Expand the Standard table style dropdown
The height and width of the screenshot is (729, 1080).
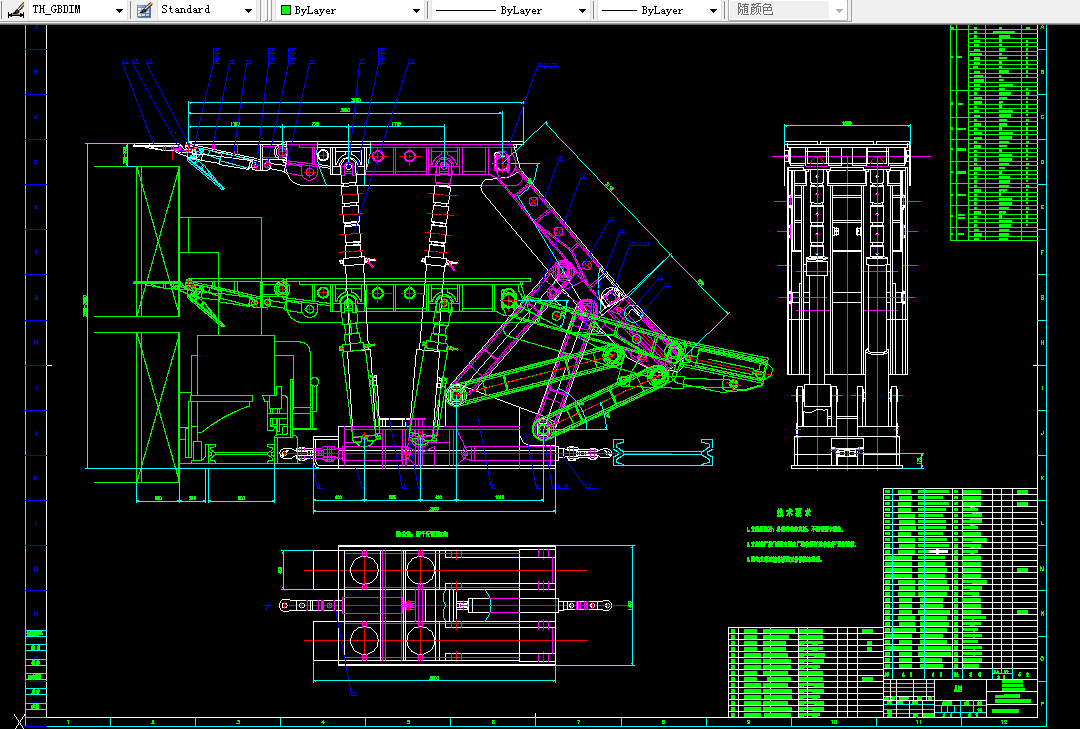[206, 10]
